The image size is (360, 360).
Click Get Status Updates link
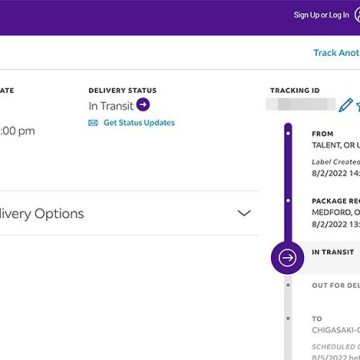click(139, 123)
